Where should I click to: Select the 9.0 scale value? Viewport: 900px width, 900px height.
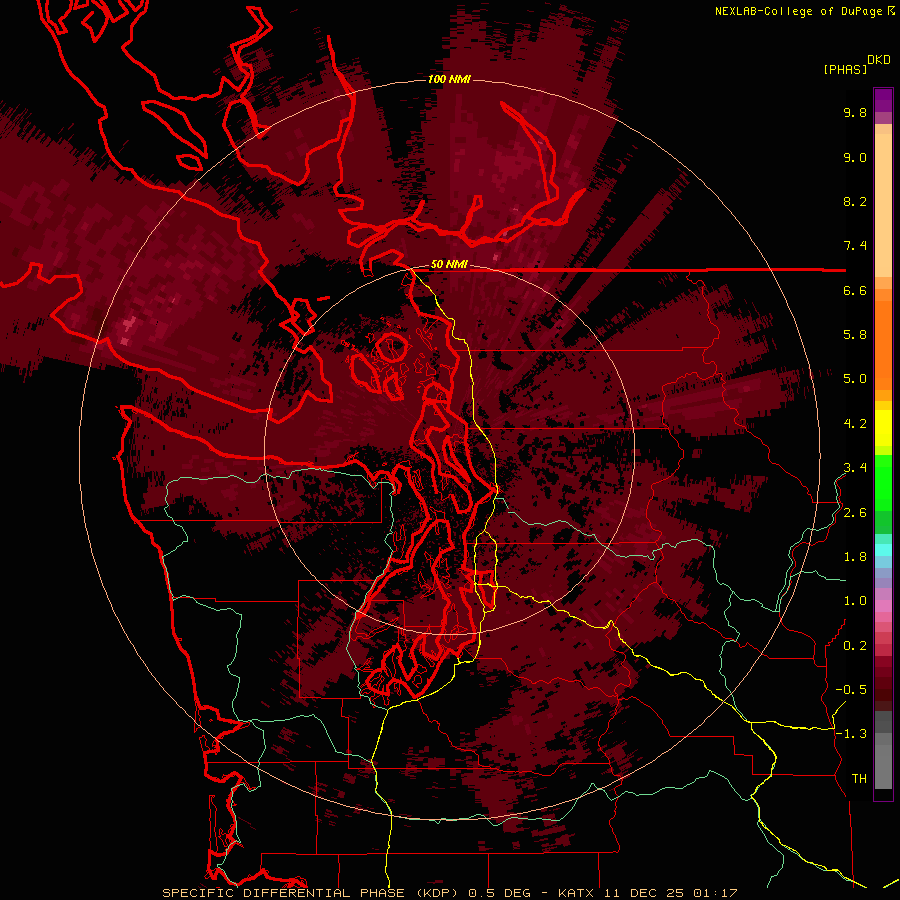855,157
